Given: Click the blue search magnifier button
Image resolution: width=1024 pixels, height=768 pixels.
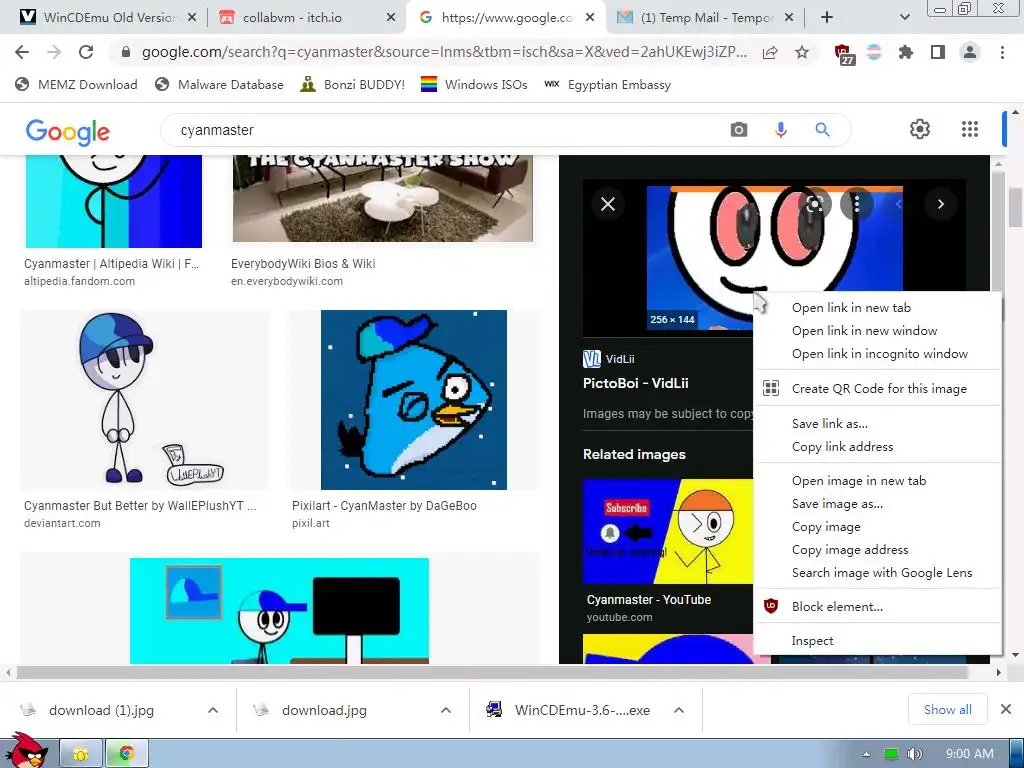Looking at the screenshot, I should 822,130.
